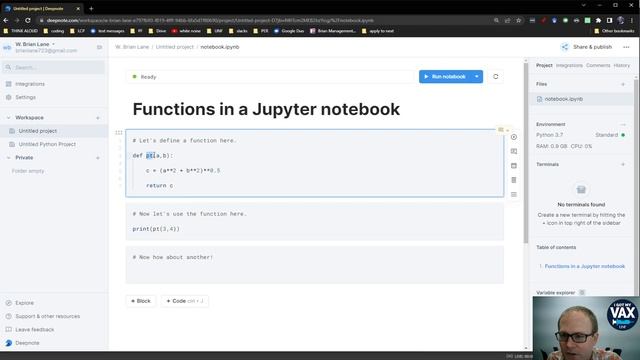Select Untitled project in the workspace list
The height and width of the screenshot is (360, 640).
coord(53,131)
